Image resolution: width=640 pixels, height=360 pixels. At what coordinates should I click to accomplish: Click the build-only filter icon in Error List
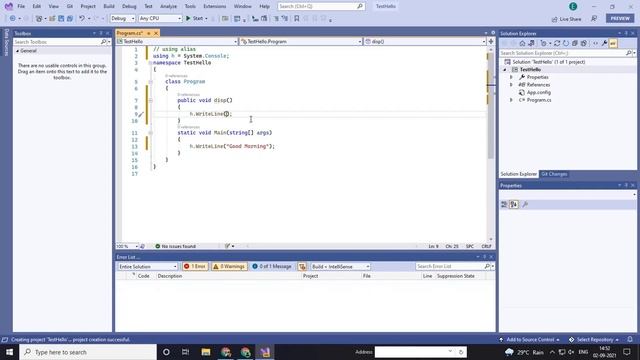[302, 267]
